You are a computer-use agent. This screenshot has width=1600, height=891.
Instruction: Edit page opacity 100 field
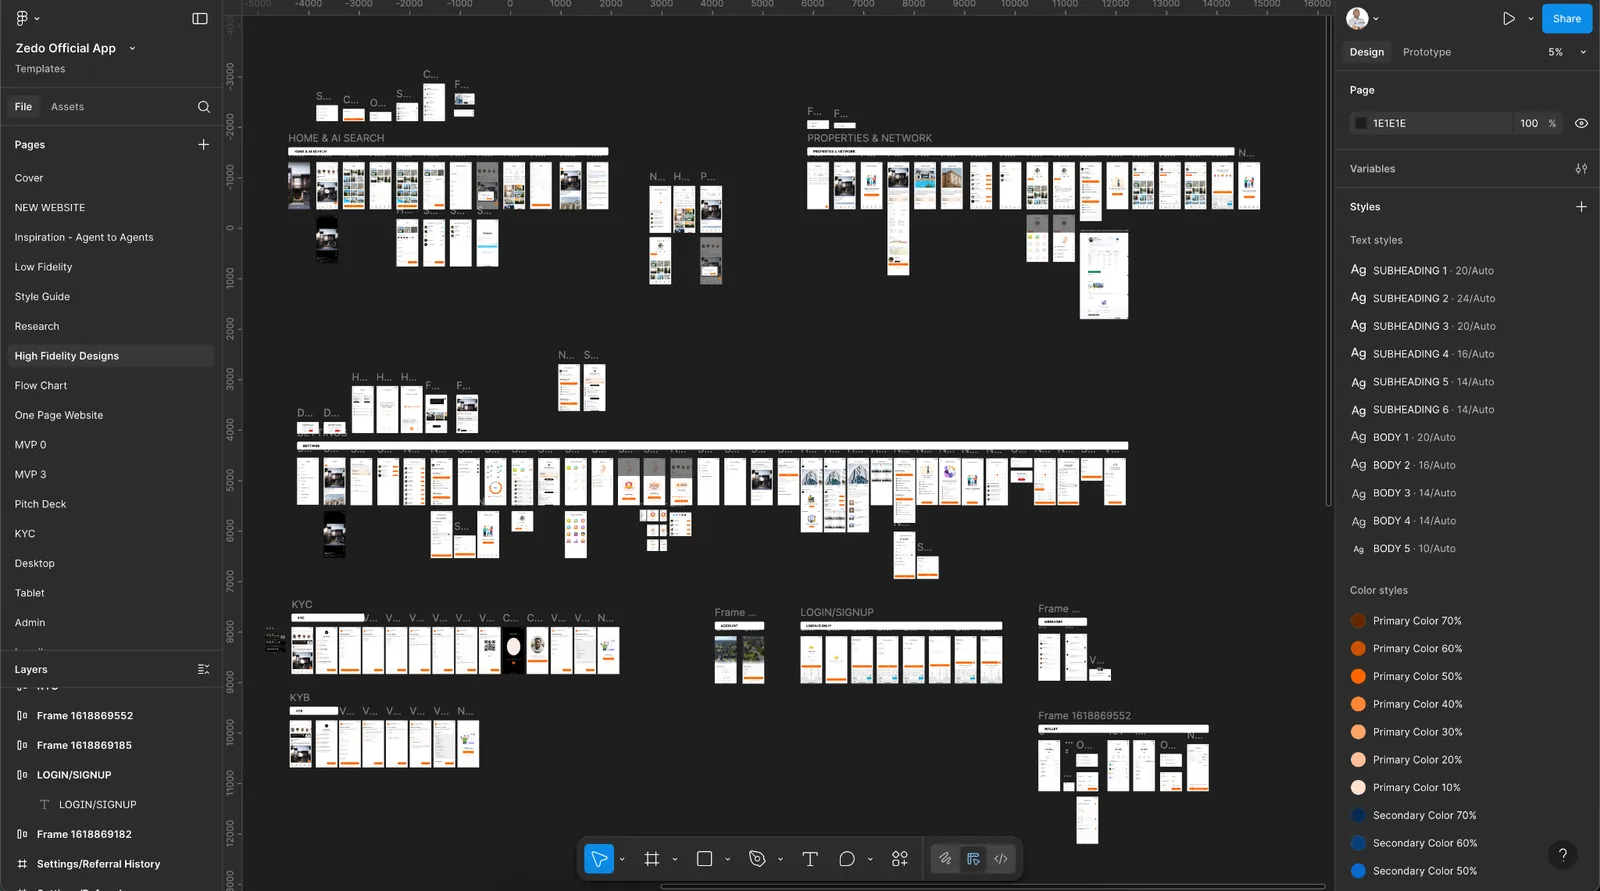[x=1529, y=124]
